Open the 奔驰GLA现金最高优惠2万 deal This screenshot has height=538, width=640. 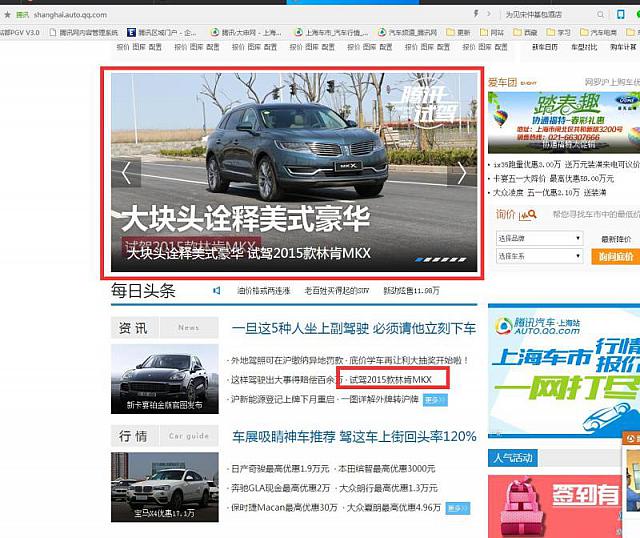coord(280,488)
